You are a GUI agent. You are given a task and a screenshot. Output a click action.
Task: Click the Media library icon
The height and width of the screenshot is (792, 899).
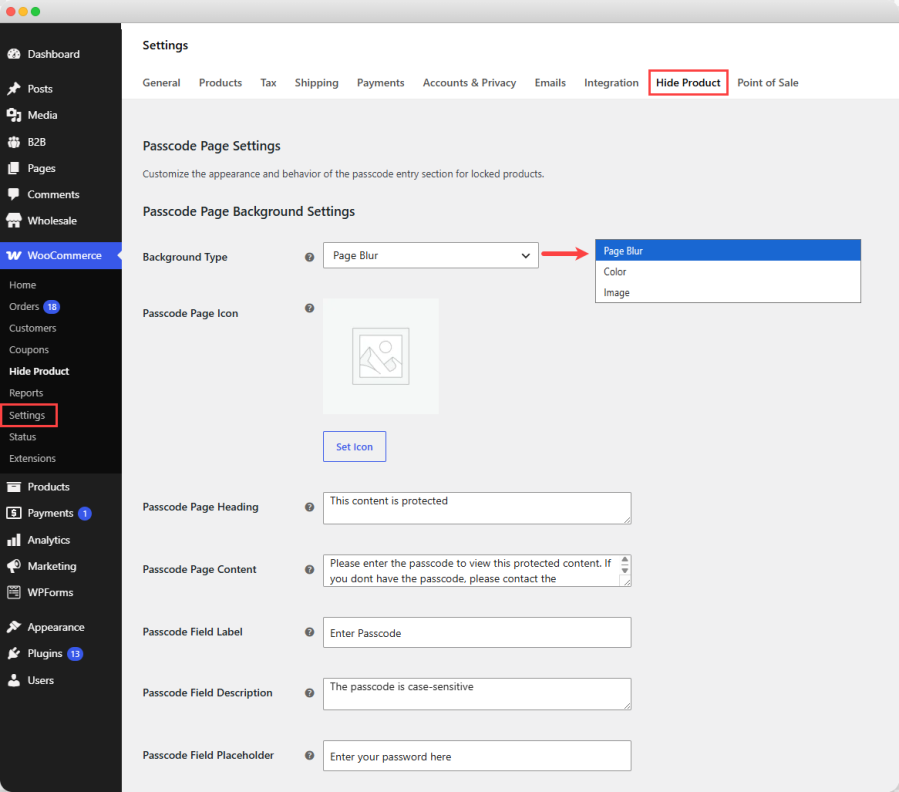pyautogui.click(x=14, y=115)
